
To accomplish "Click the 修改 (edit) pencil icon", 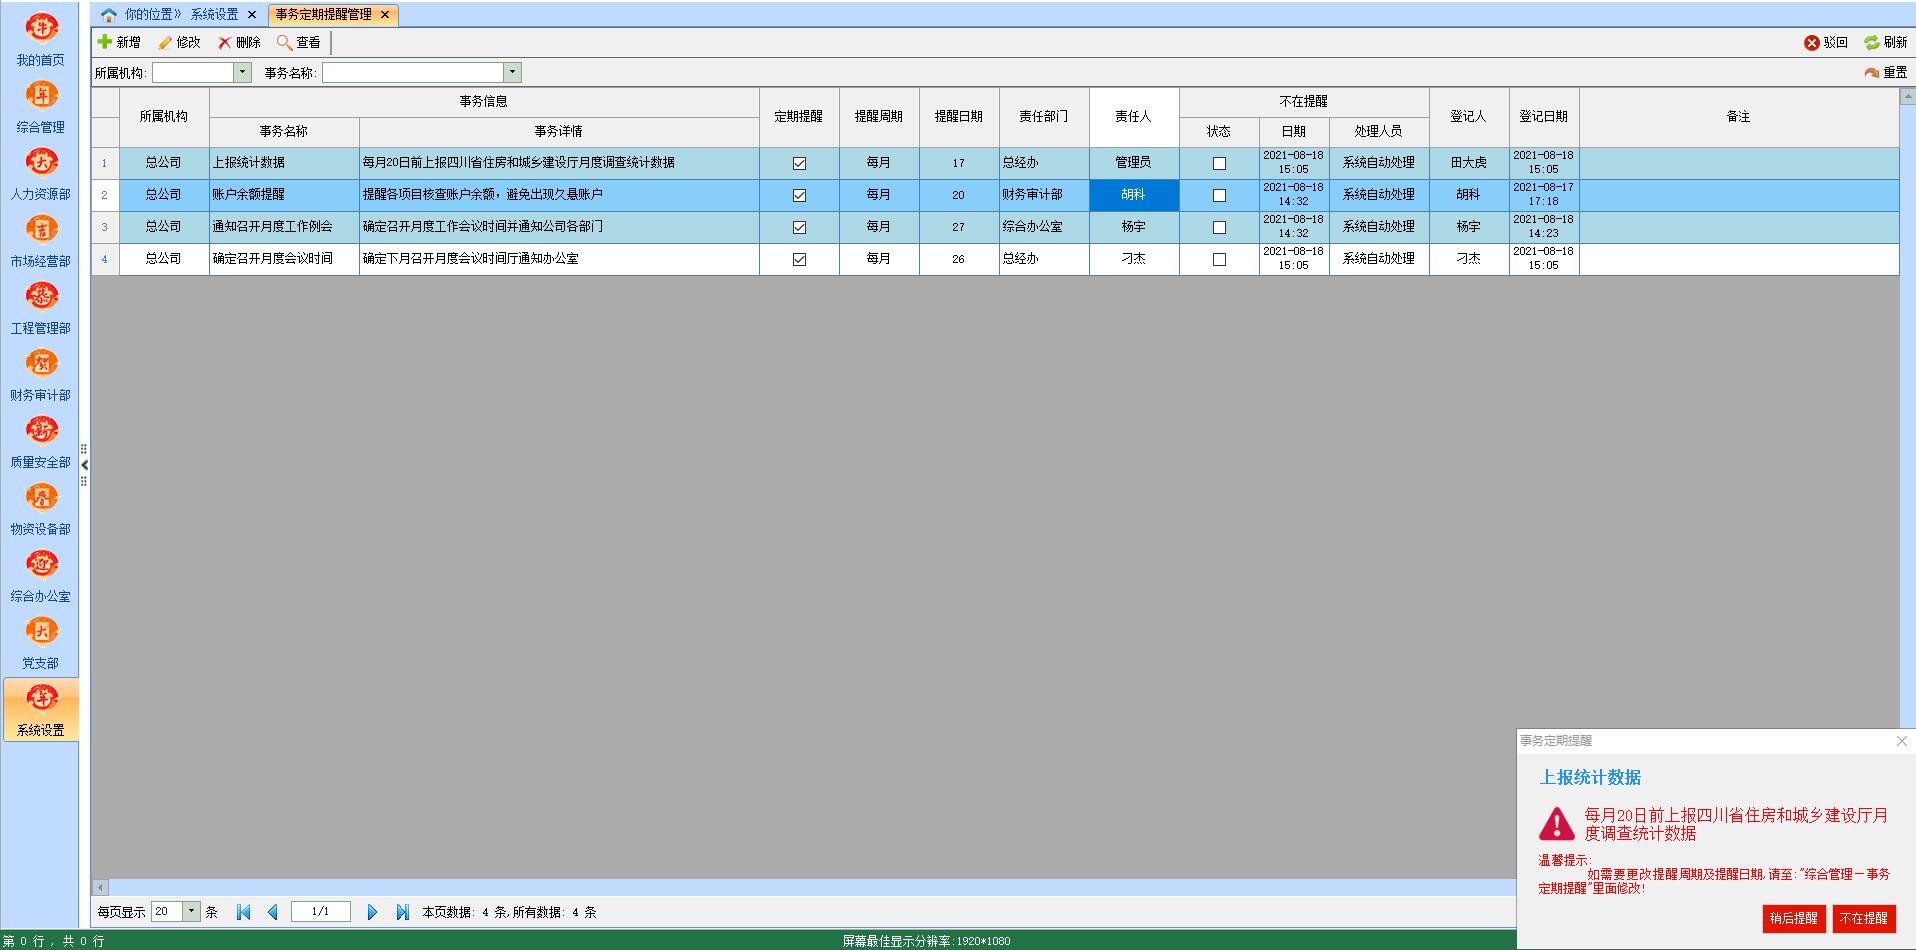I will point(165,42).
